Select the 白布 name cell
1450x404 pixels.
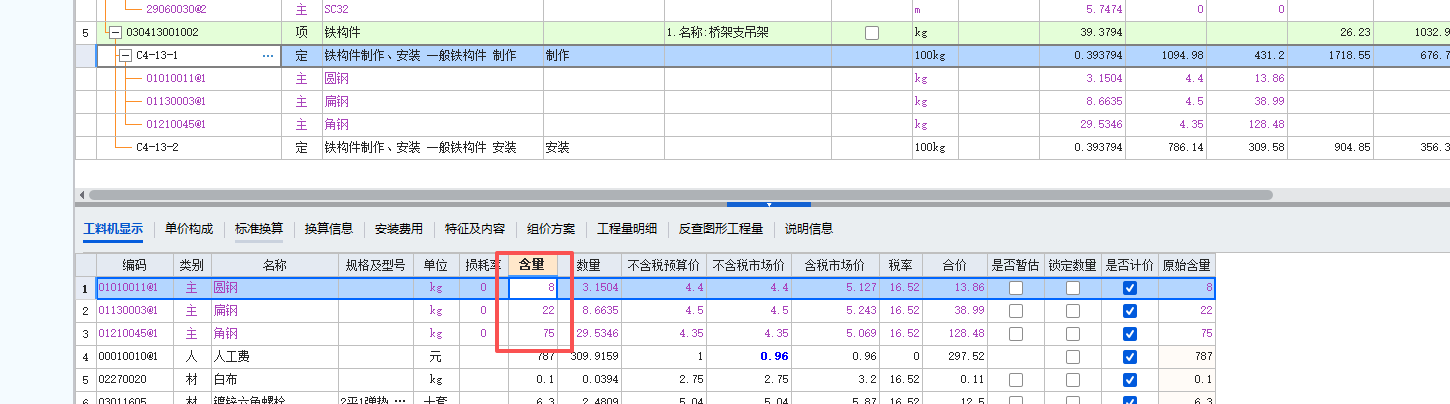click(x=275, y=380)
